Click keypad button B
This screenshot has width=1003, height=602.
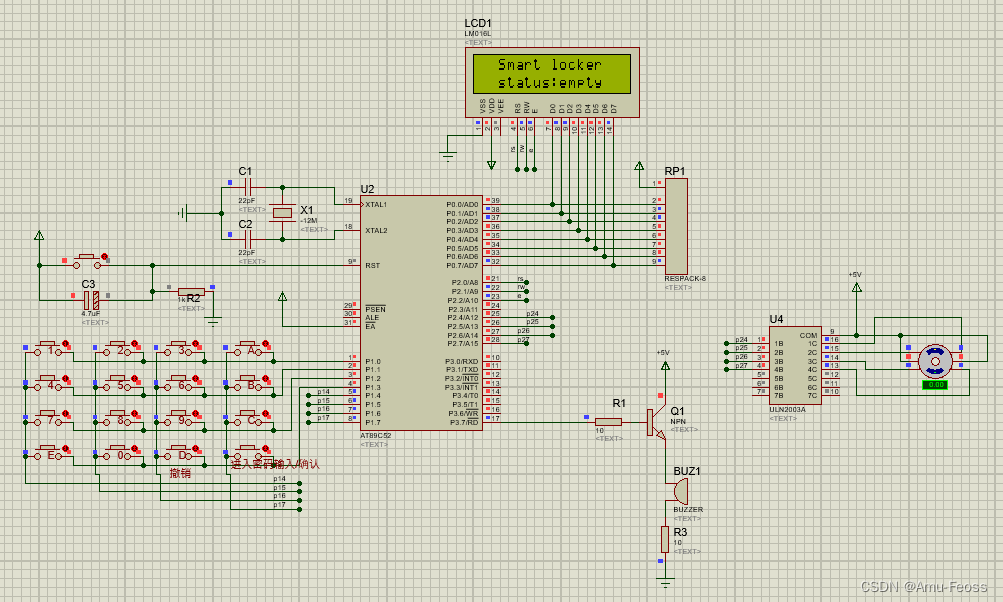250,384
